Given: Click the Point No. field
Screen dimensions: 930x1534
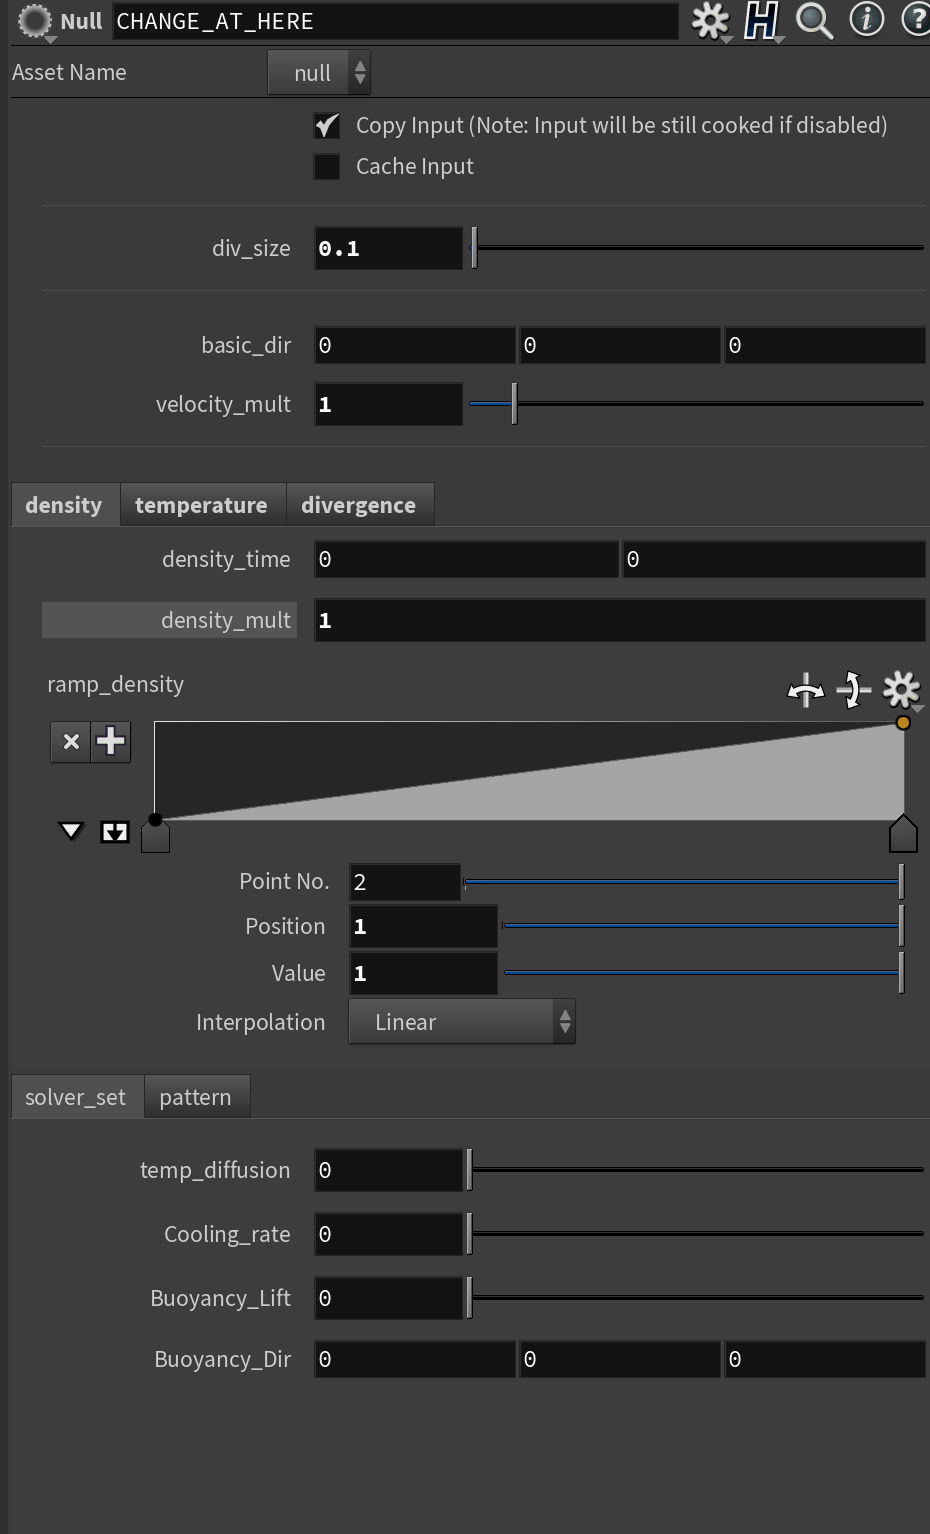Looking at the screenshot, I should tap(405, 882).
